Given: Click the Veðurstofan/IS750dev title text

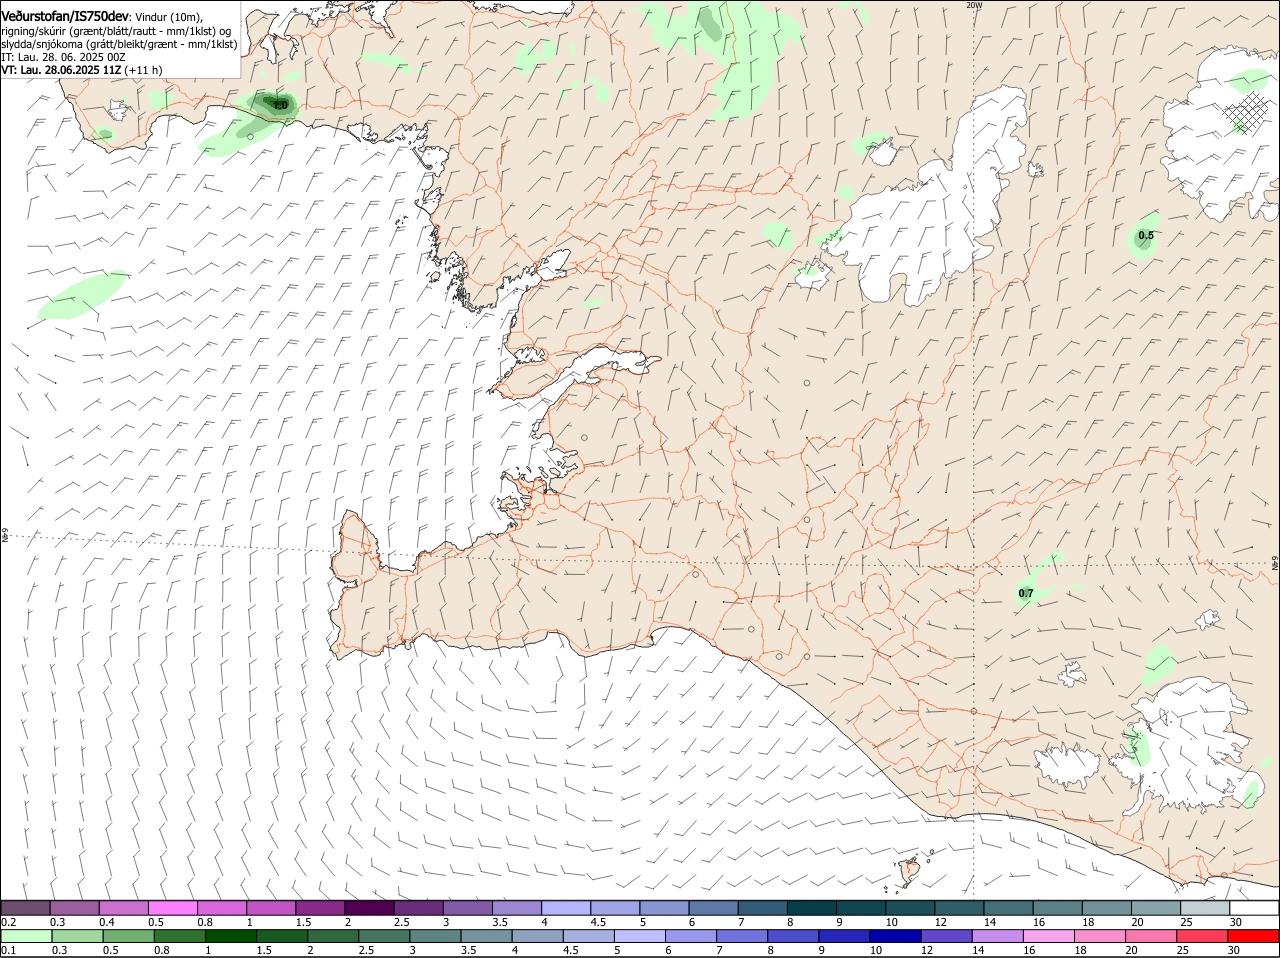Looking at the screenshot, I should (65, 17).
